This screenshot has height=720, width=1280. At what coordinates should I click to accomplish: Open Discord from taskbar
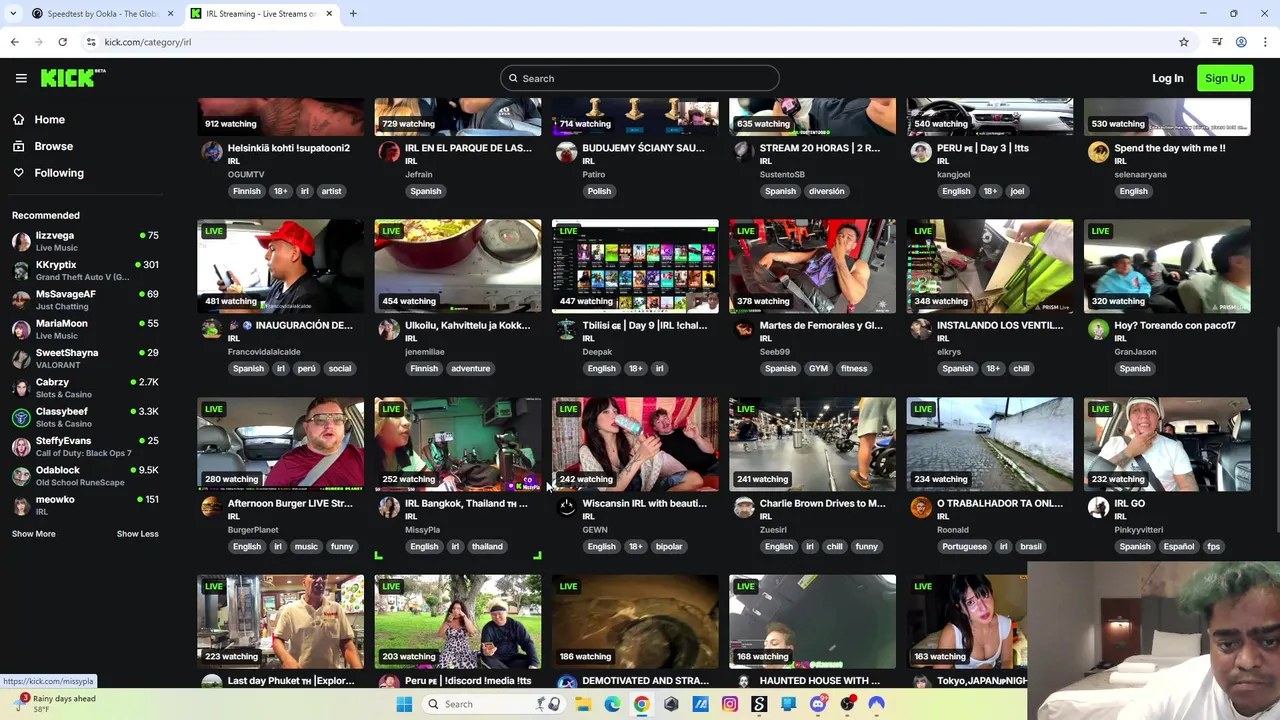pos(818,704)
